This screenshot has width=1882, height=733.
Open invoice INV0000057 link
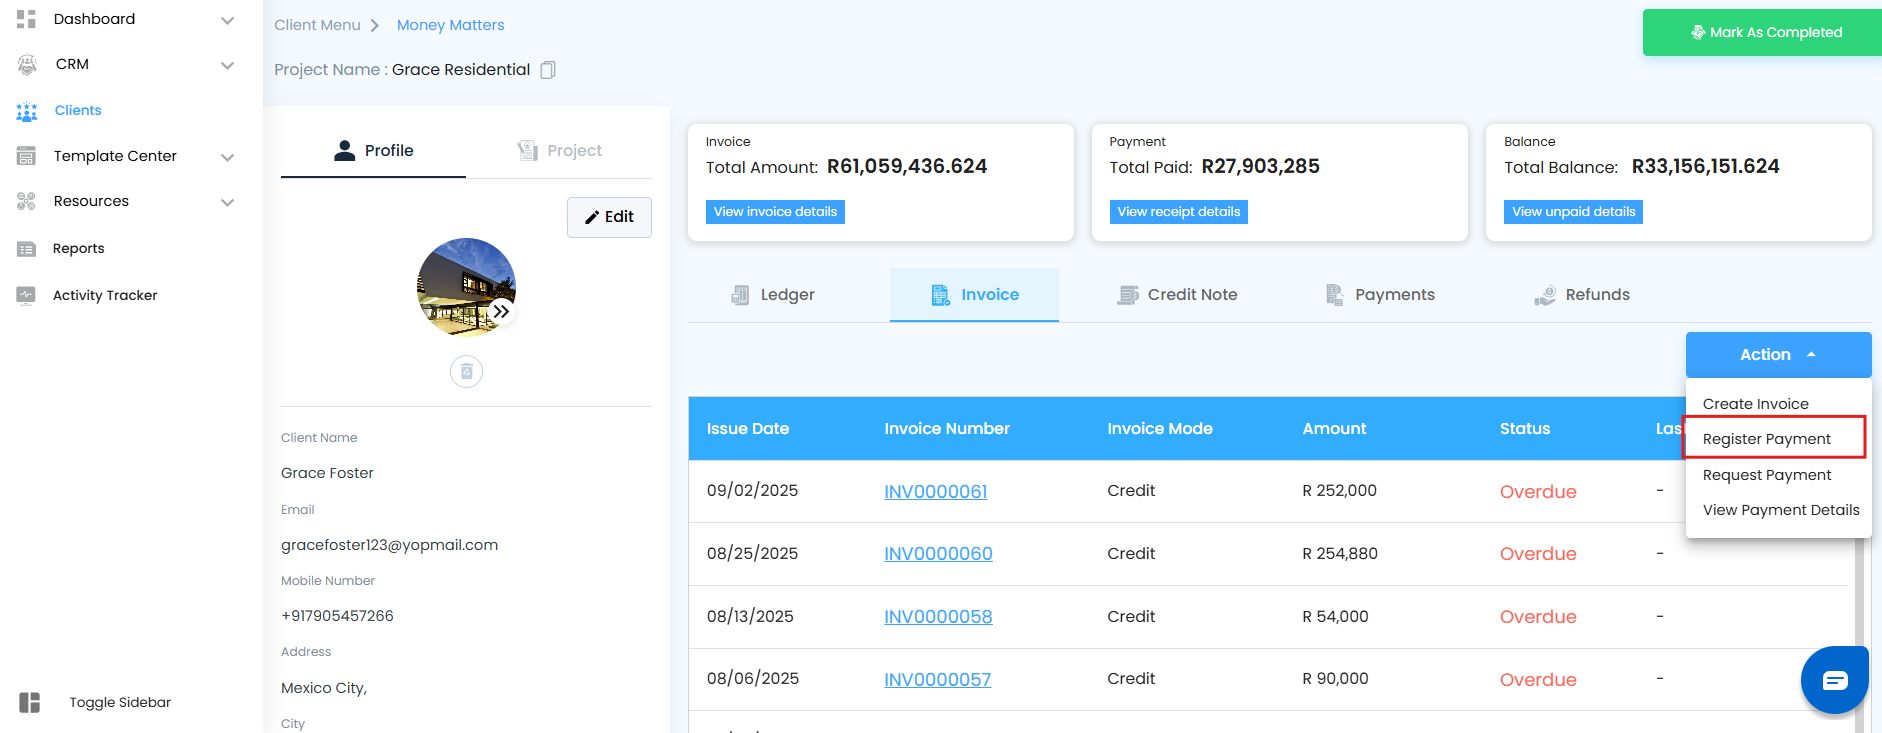937,680
